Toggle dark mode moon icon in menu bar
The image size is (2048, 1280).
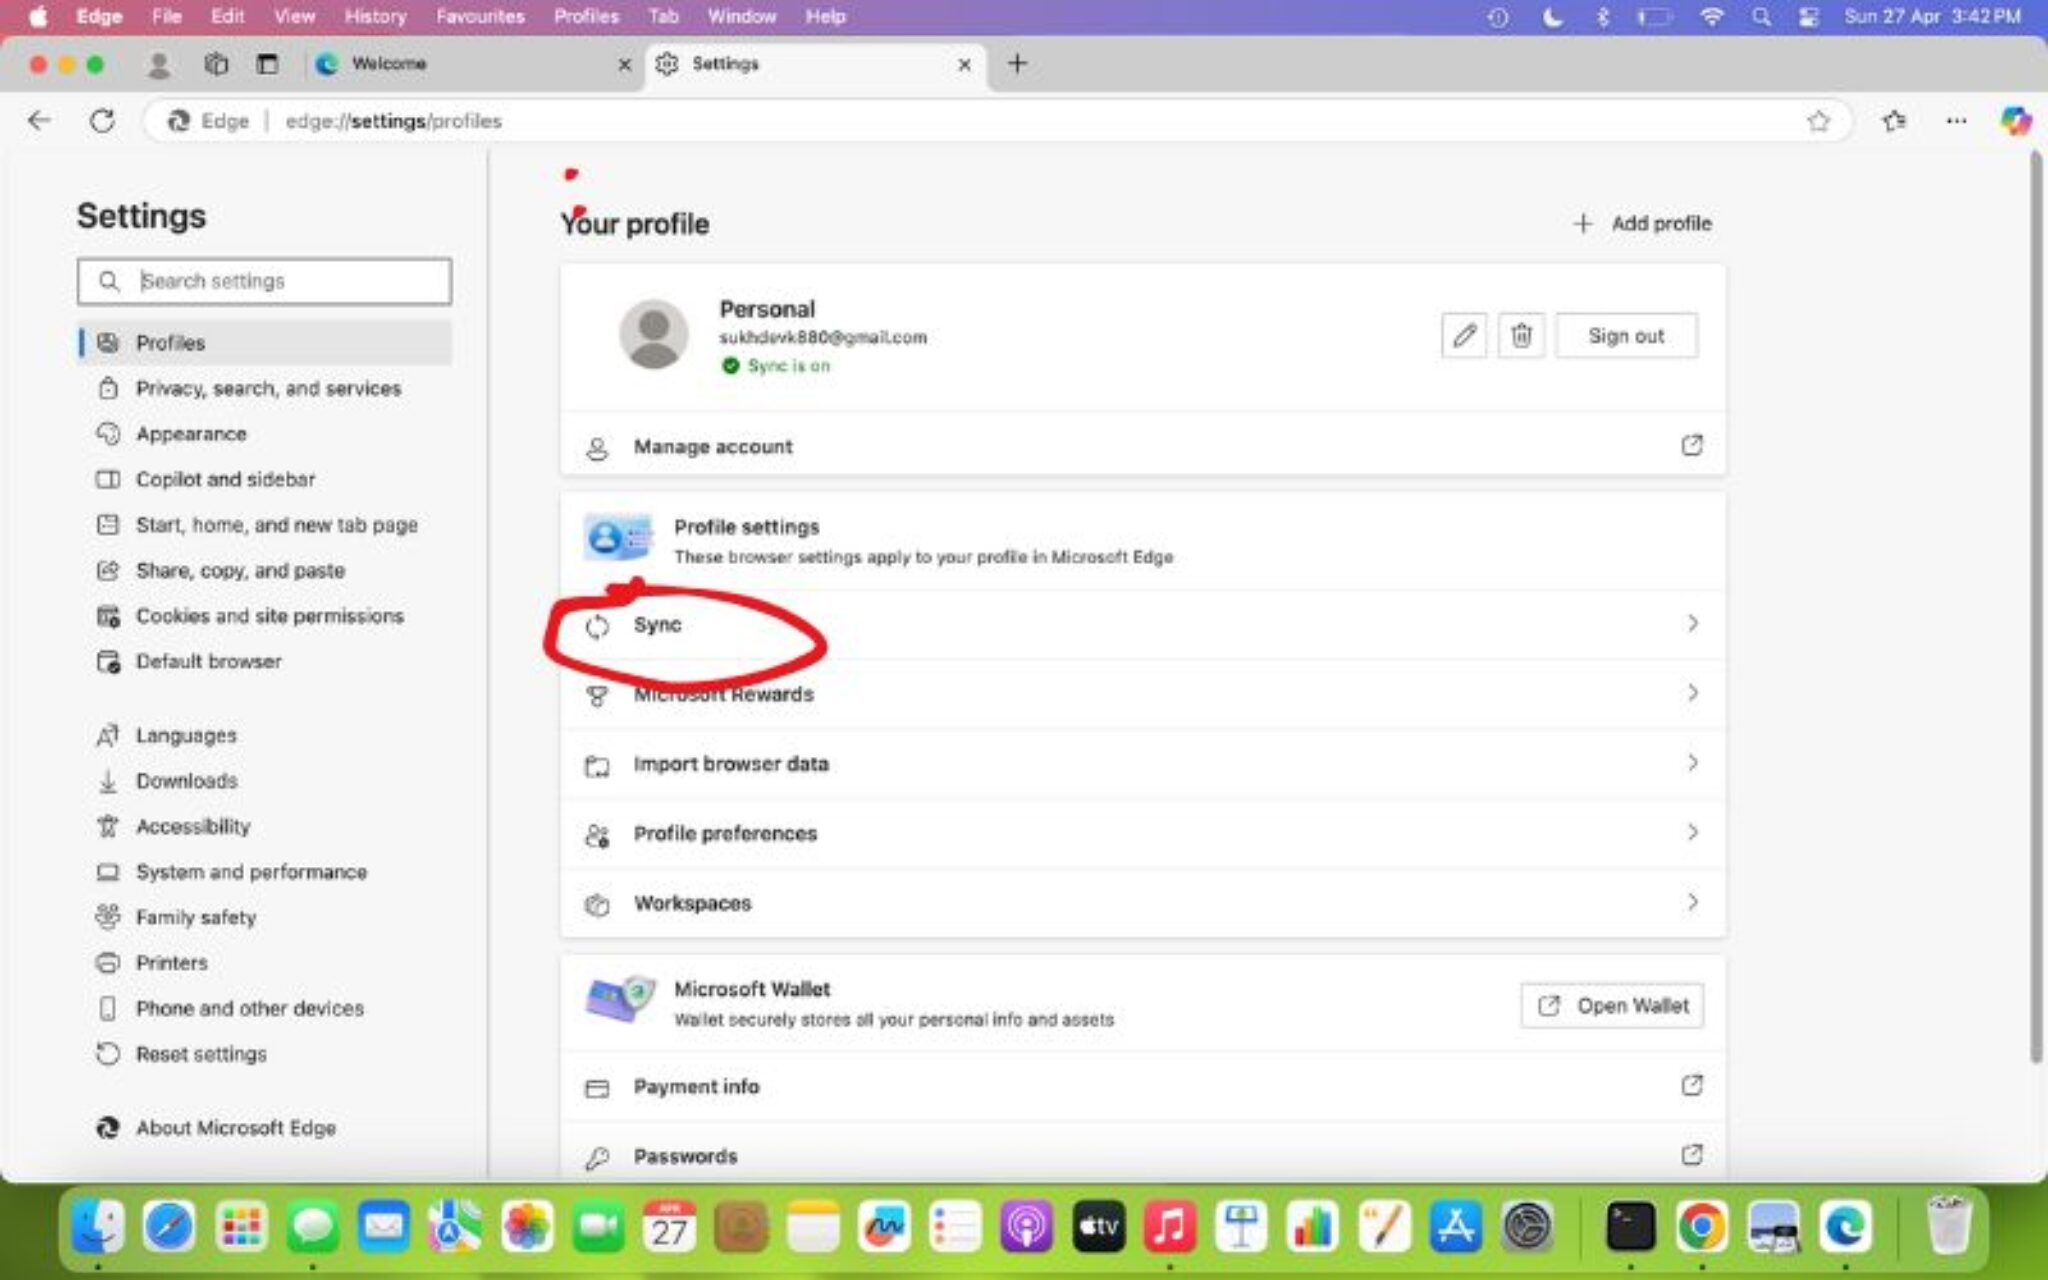click(1551, 16)
